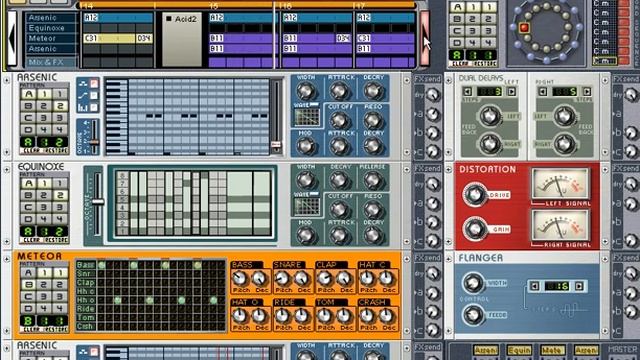Turn the WIDTH knob on first Arsenic
640x360 pixels.
coord(306,91)
